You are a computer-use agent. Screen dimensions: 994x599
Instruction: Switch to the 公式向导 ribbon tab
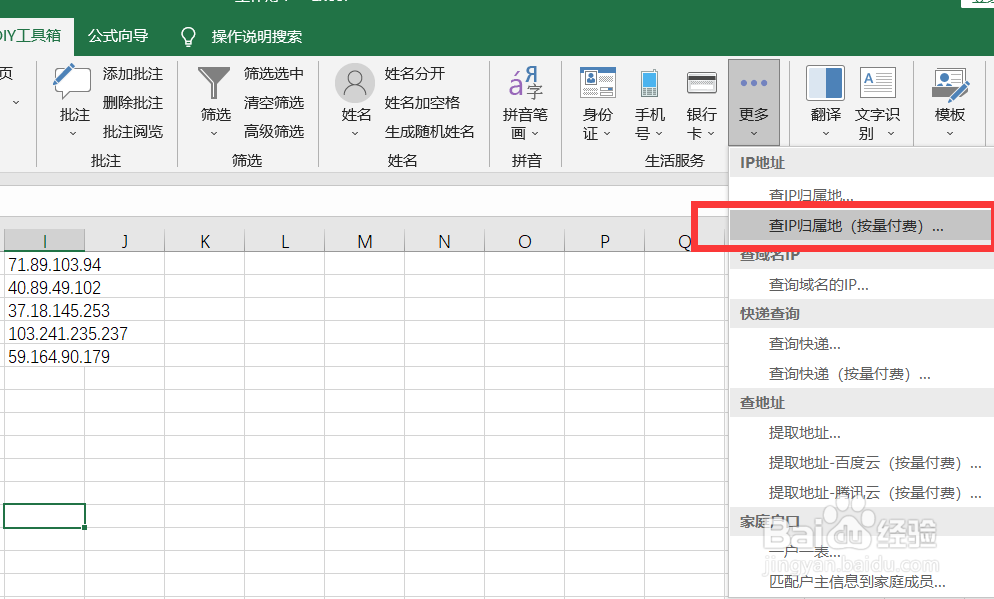click(117, 35)
